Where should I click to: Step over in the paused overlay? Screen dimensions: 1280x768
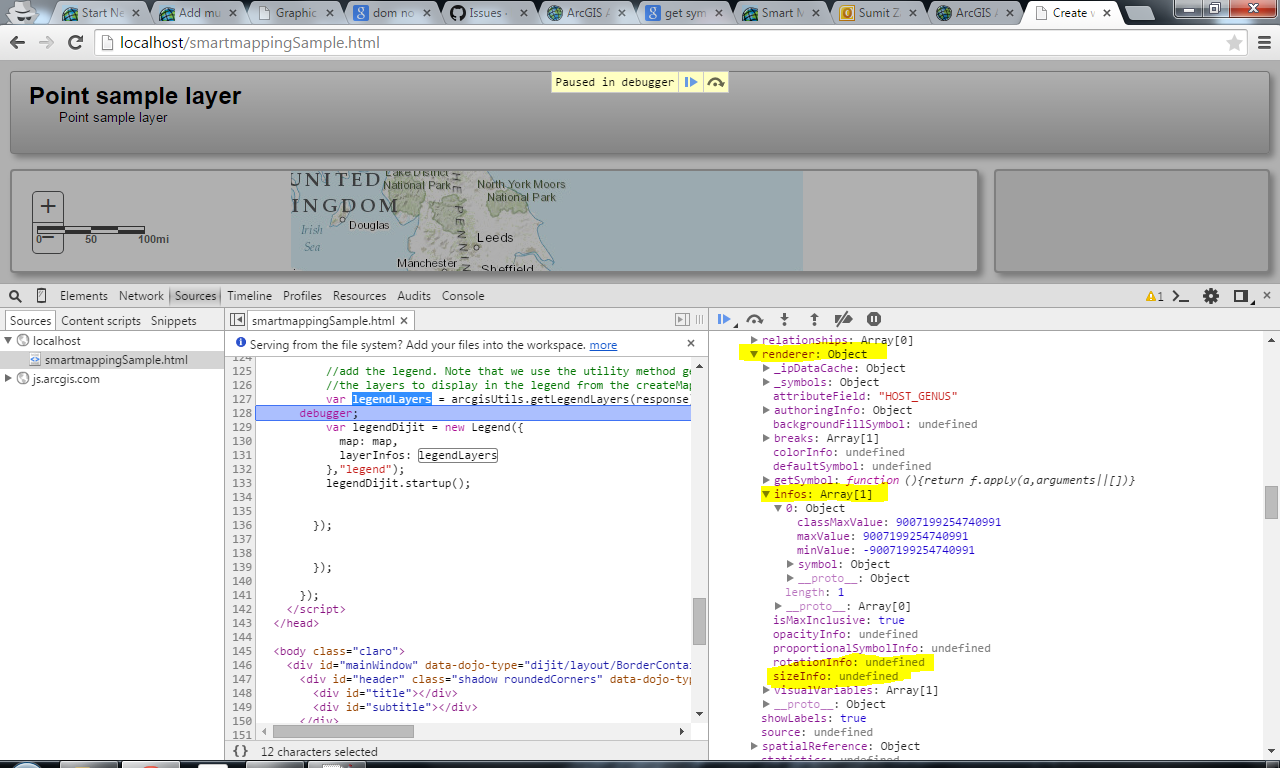click(715, 82)
